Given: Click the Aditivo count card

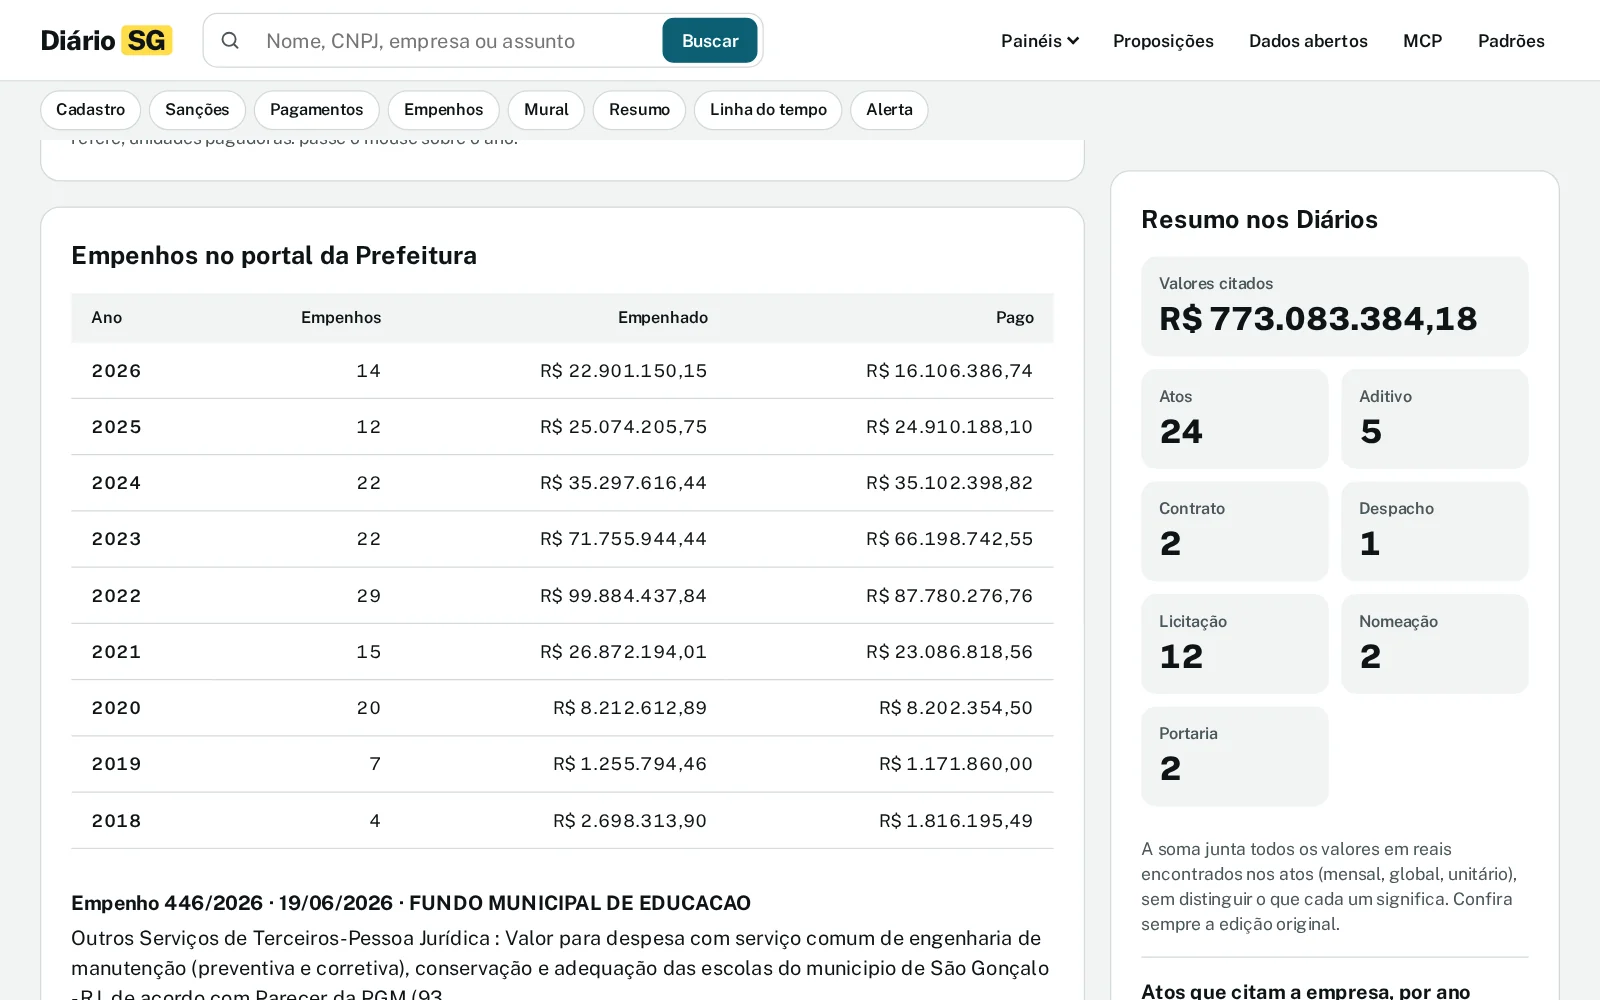Looking at the screenshot, I should 1435,419.
